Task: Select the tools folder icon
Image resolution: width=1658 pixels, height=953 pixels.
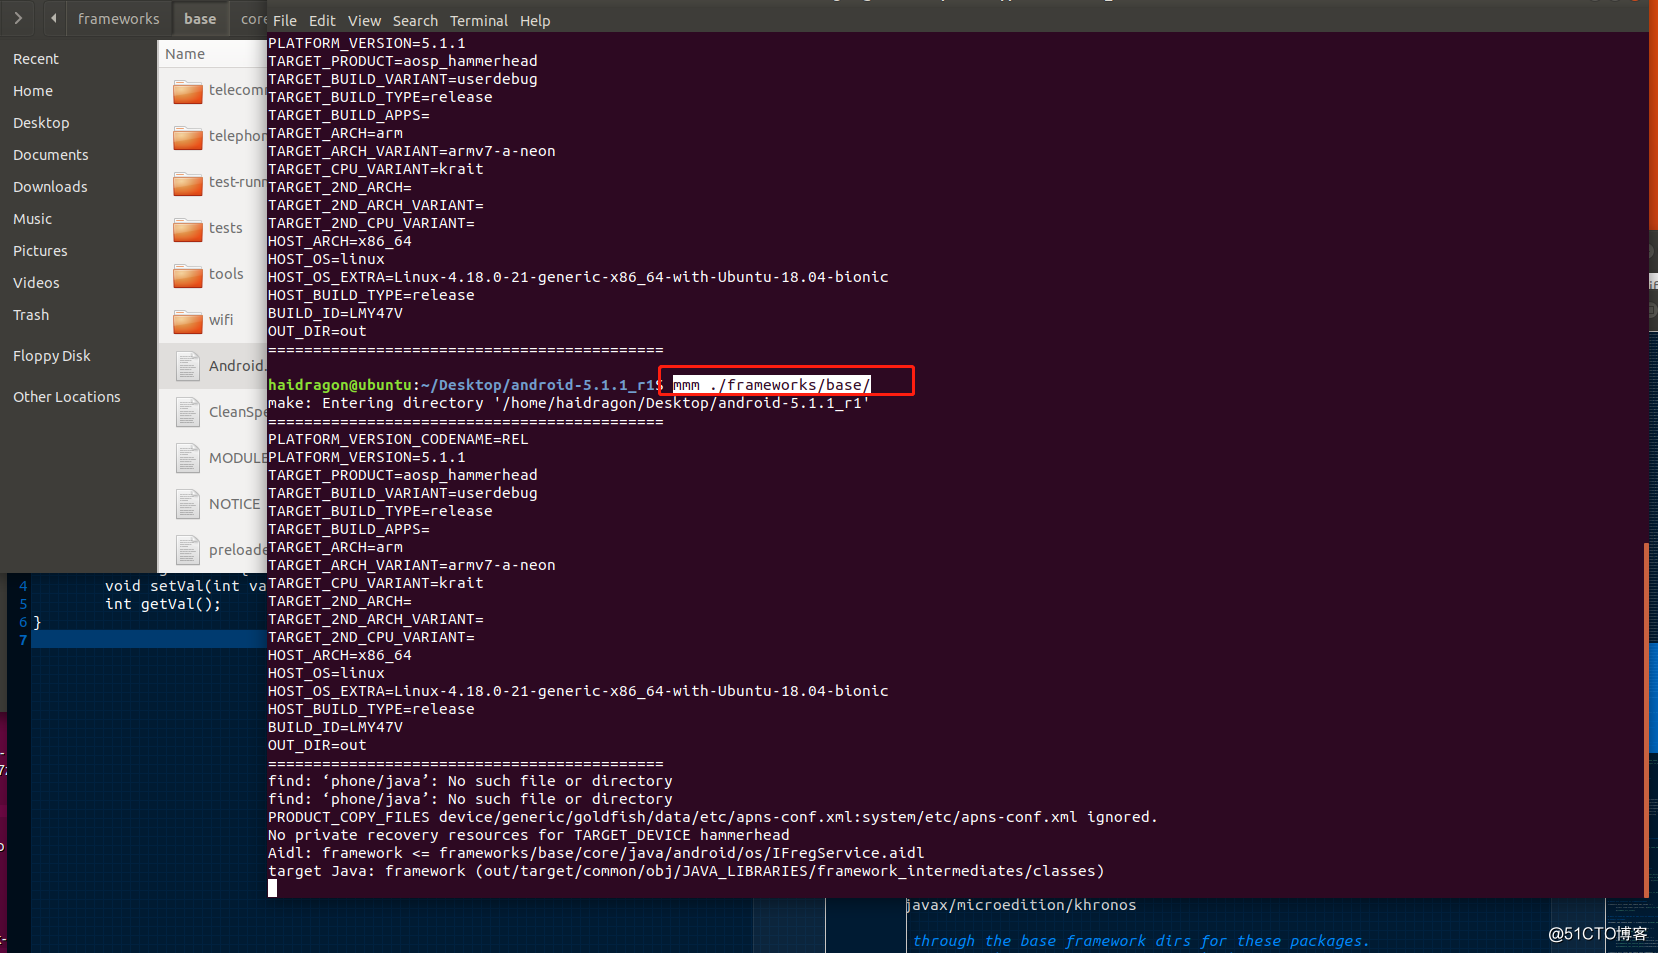Action: [187, 275]
